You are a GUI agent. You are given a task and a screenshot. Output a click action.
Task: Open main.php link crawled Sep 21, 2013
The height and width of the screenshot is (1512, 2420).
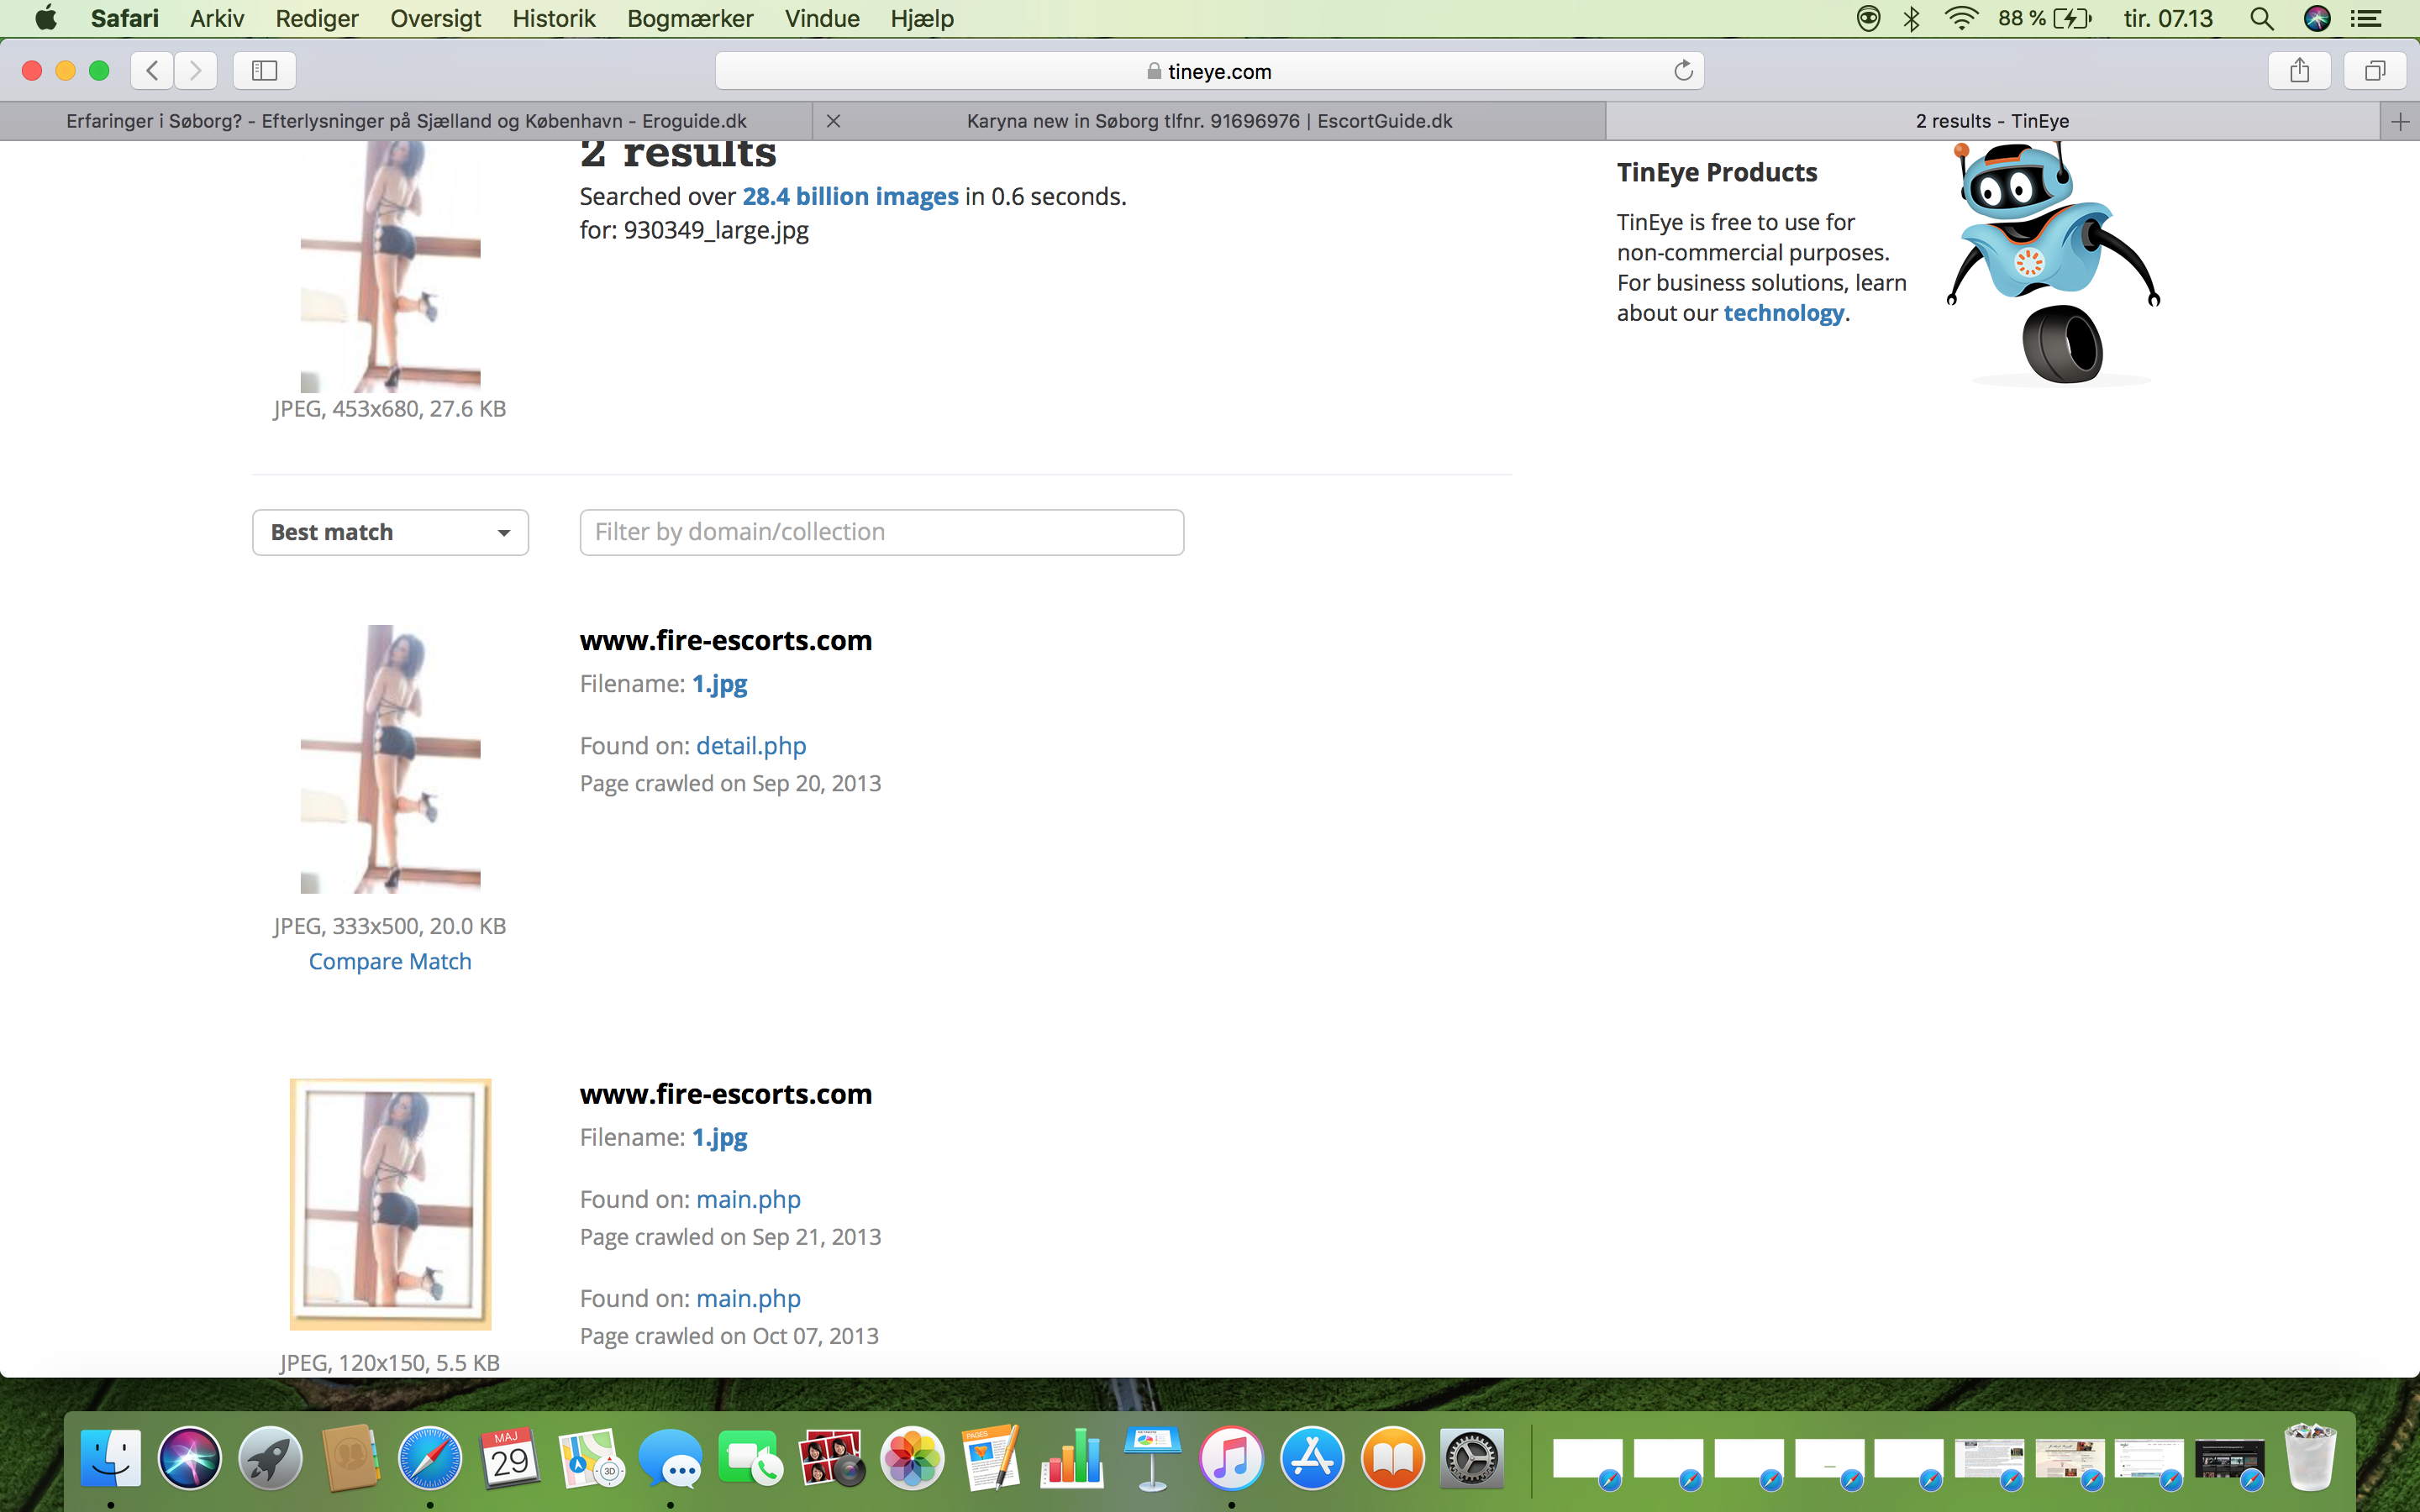point(748,1199)
